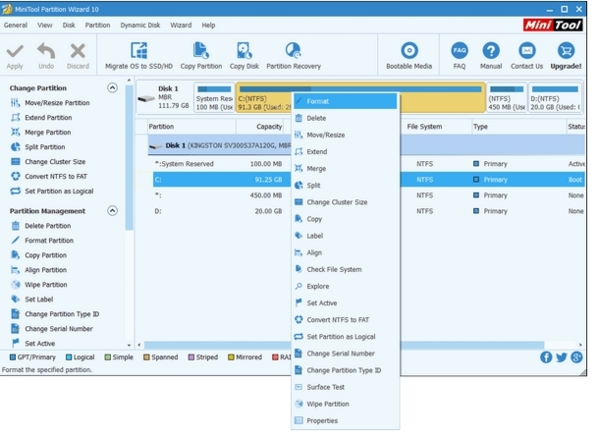Click the Google Plus share icon

pyautogui.click(x=576, y=357)
